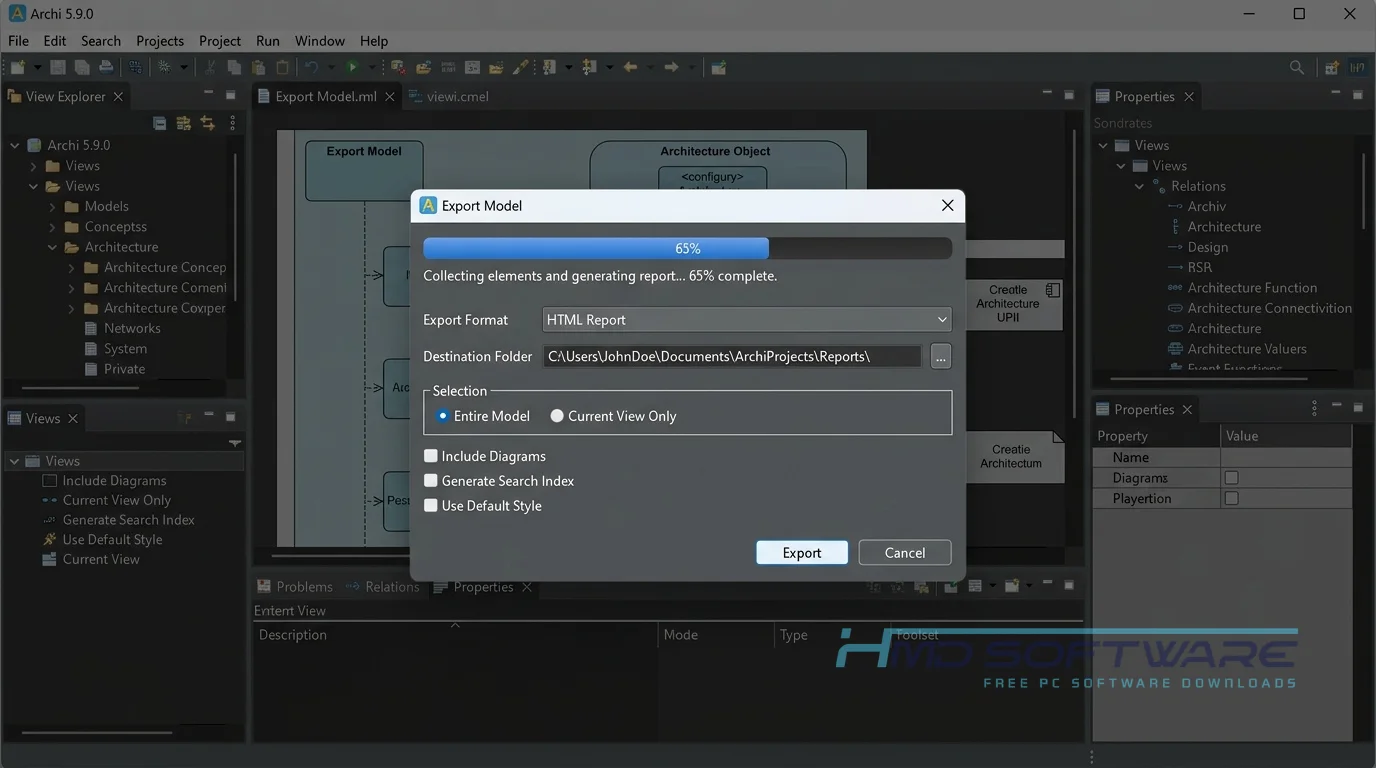Click the Print toolbar icon
This screenshot has width=1376, height=768.
click(x=106, y=67)
